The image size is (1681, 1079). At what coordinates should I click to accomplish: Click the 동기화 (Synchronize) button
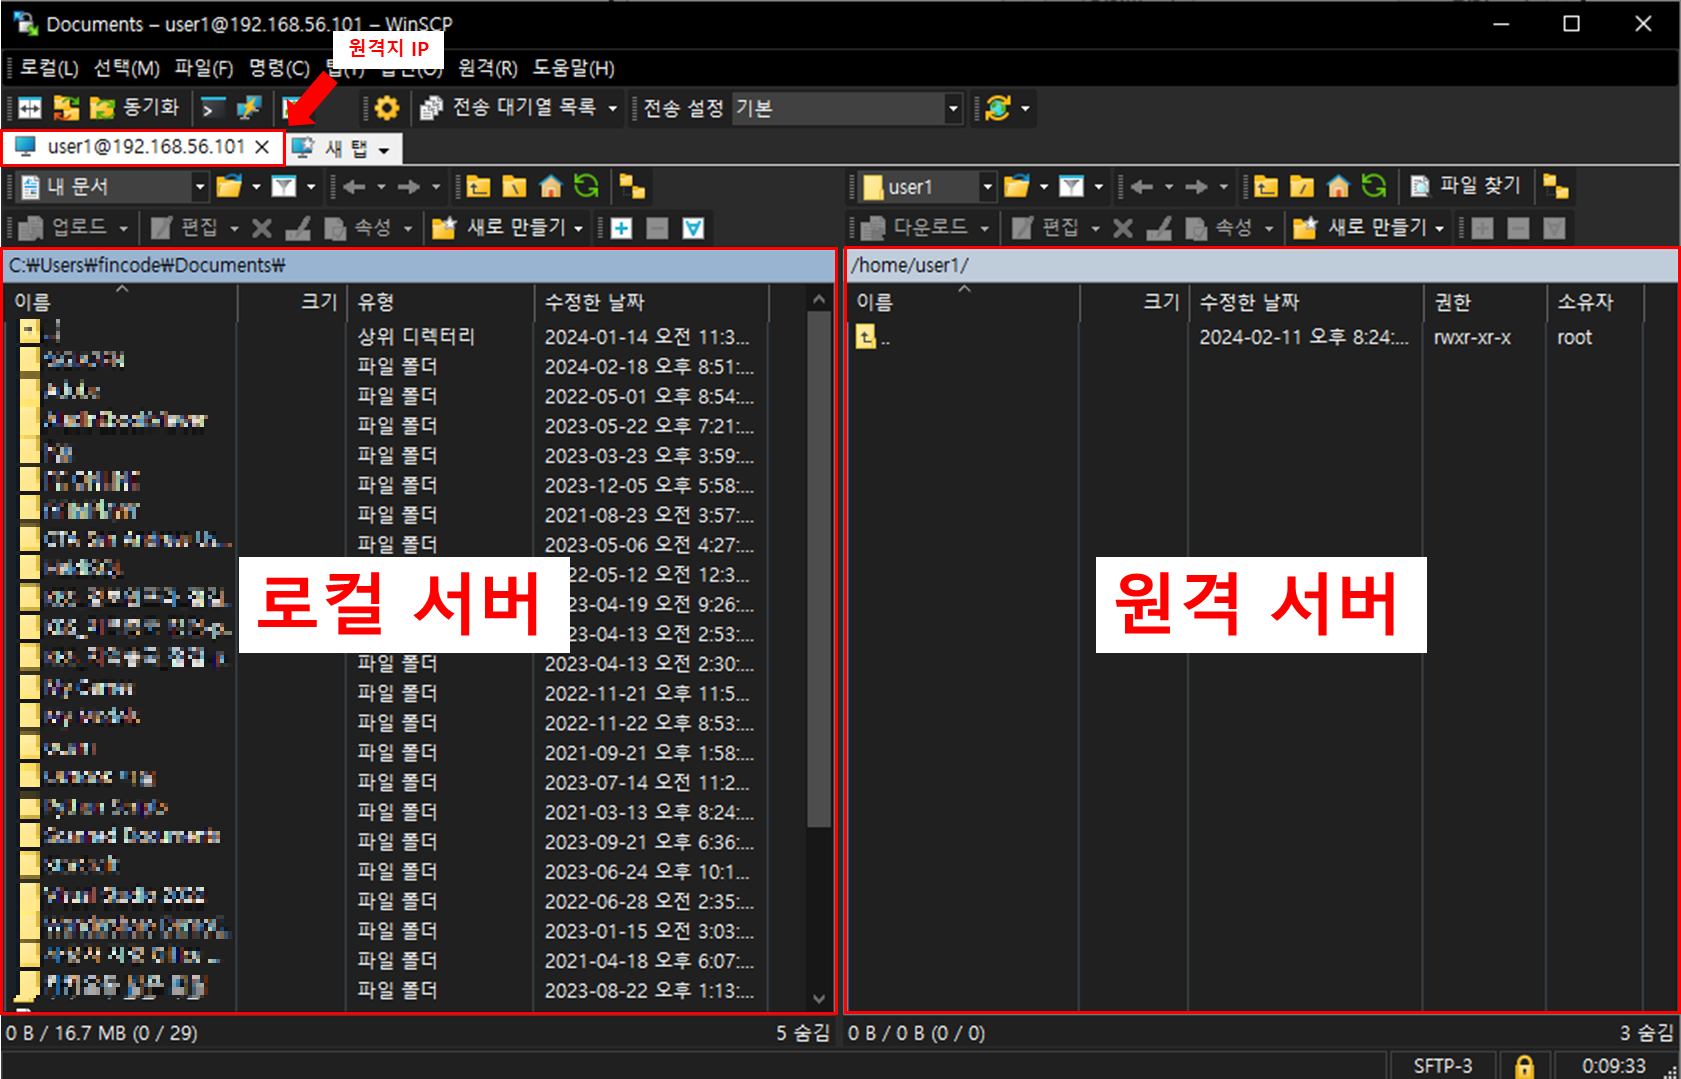[x=135, y=108]
